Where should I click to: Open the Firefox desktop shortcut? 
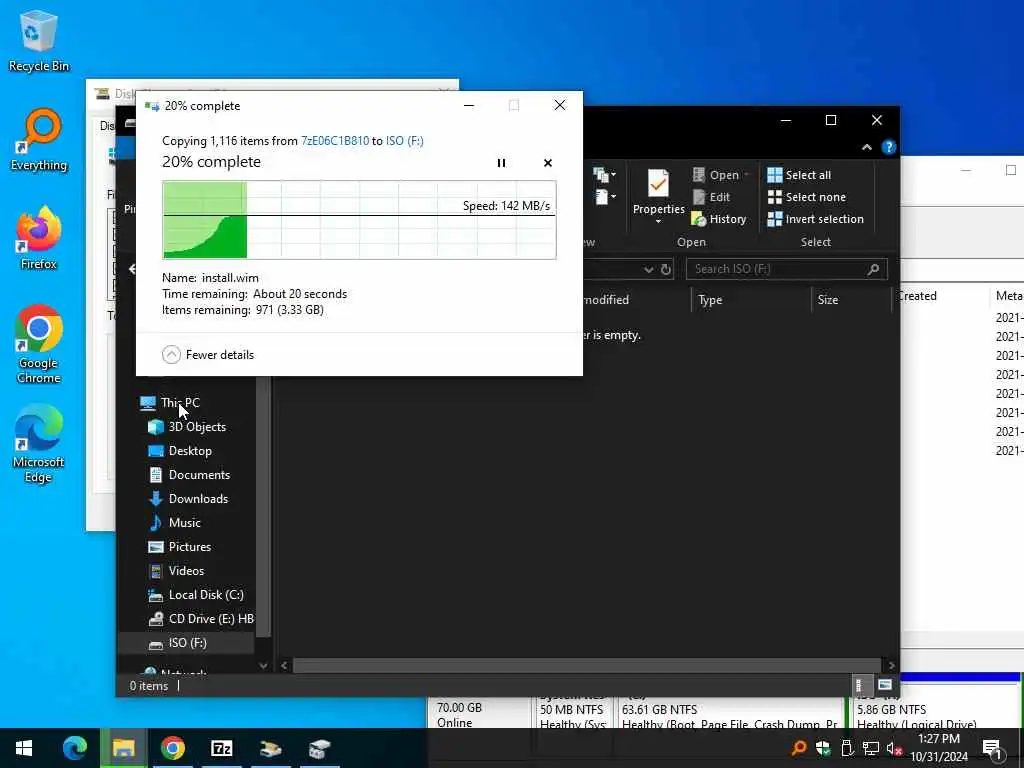(x=39, y=238)
